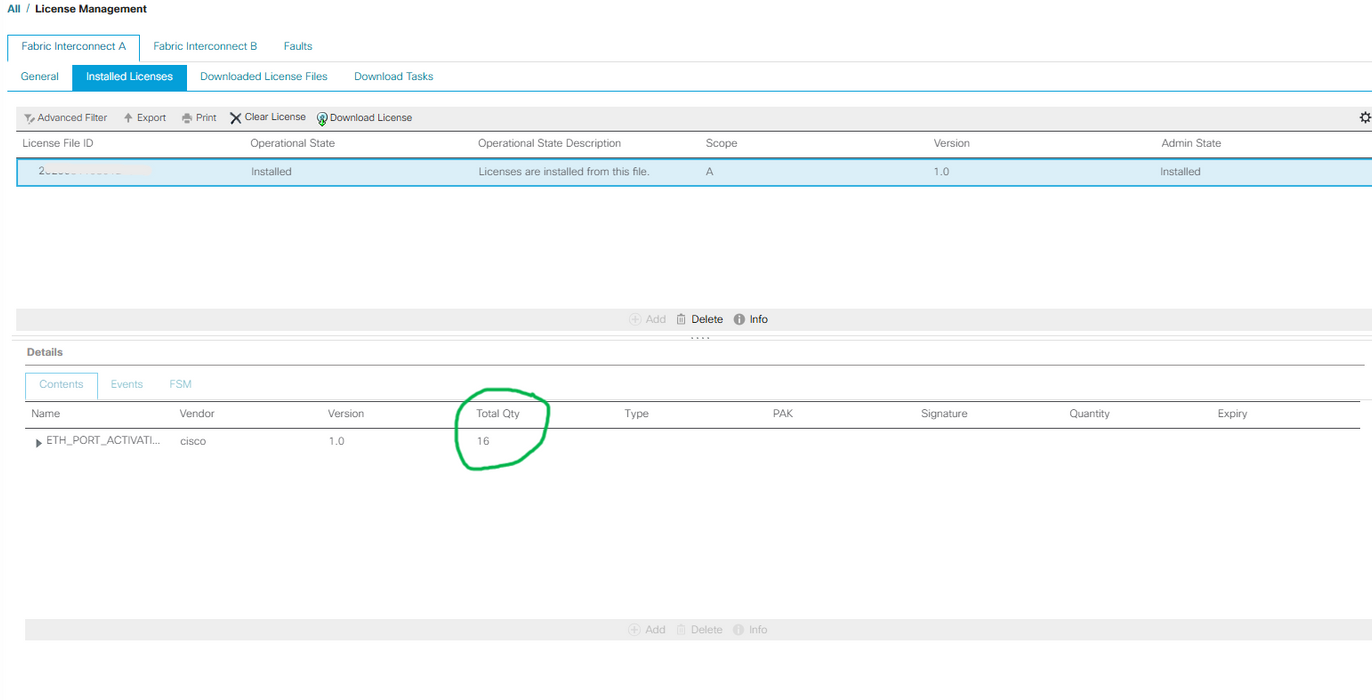
Task: Click the Expiry column header
Action: point(1232,414)
